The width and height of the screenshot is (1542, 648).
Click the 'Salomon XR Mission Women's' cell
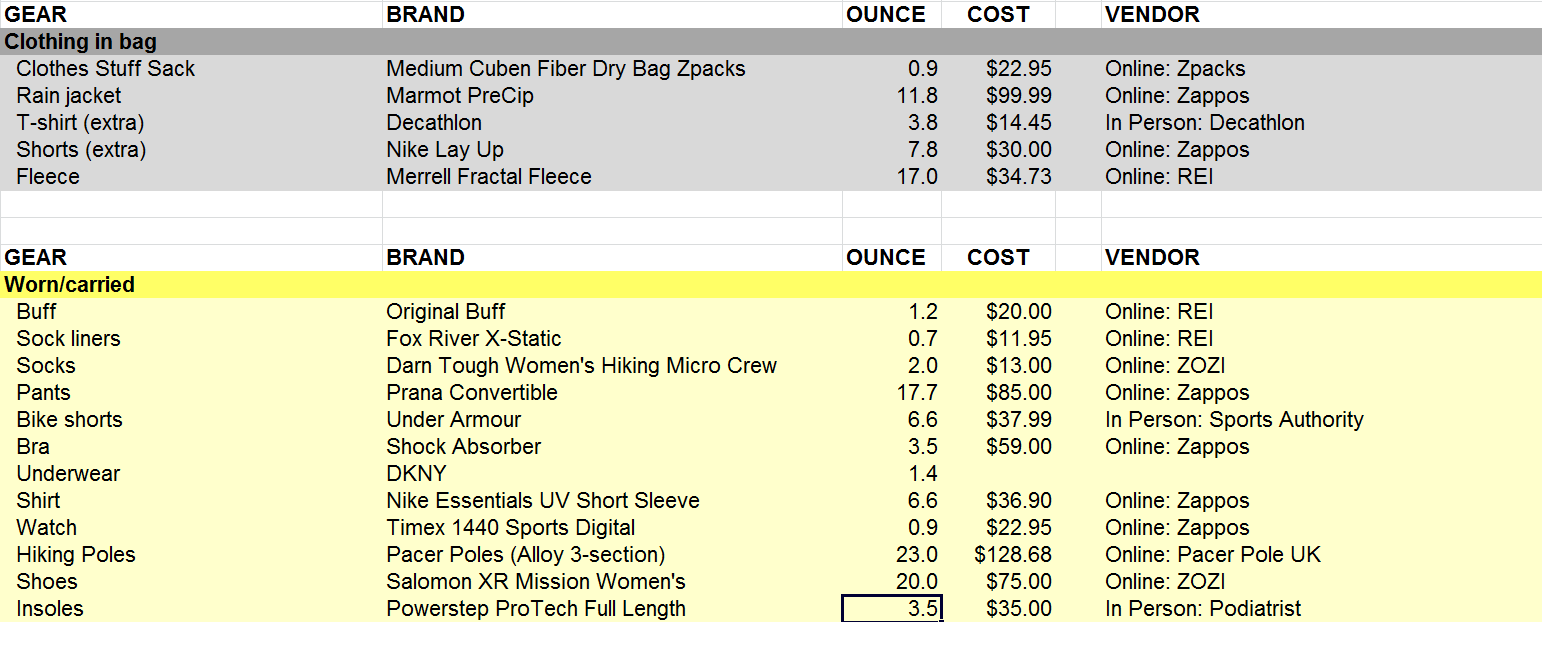click(536, 581)
